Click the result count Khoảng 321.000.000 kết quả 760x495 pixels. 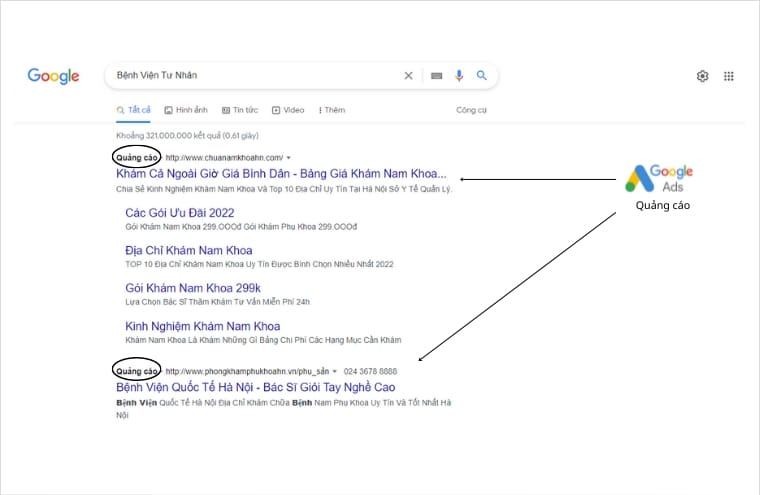click(187, 136)
